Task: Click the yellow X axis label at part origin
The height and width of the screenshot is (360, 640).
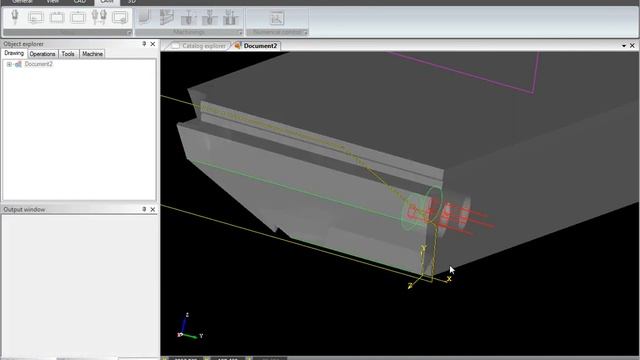Action: click(449, 279)
